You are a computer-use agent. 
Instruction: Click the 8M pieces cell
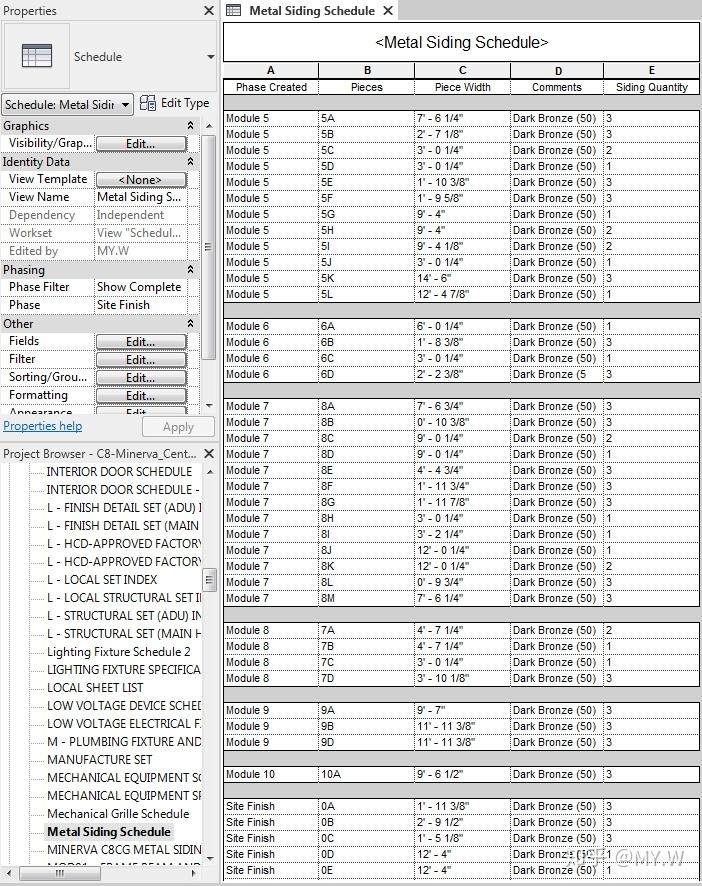point(367,598)
